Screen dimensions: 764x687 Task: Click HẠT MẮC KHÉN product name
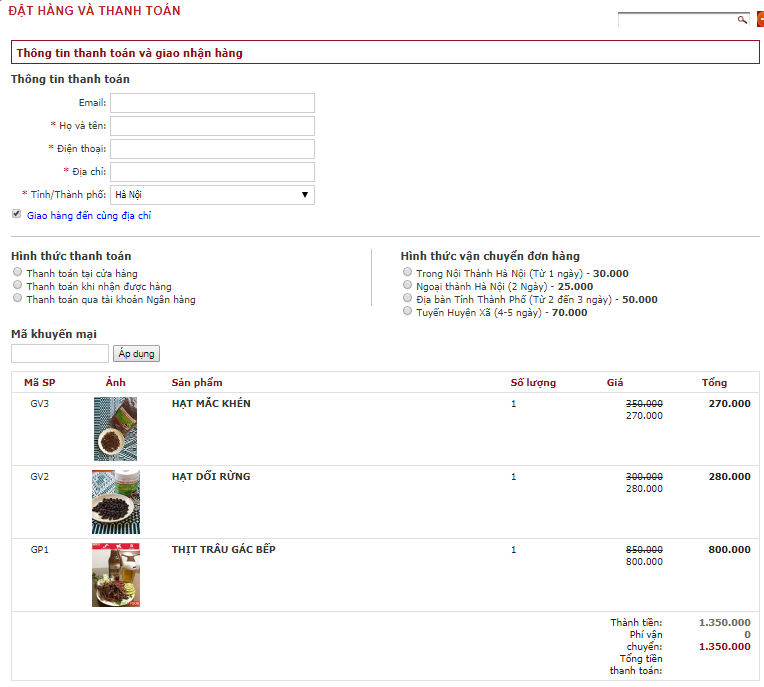[x=211, y=403]
